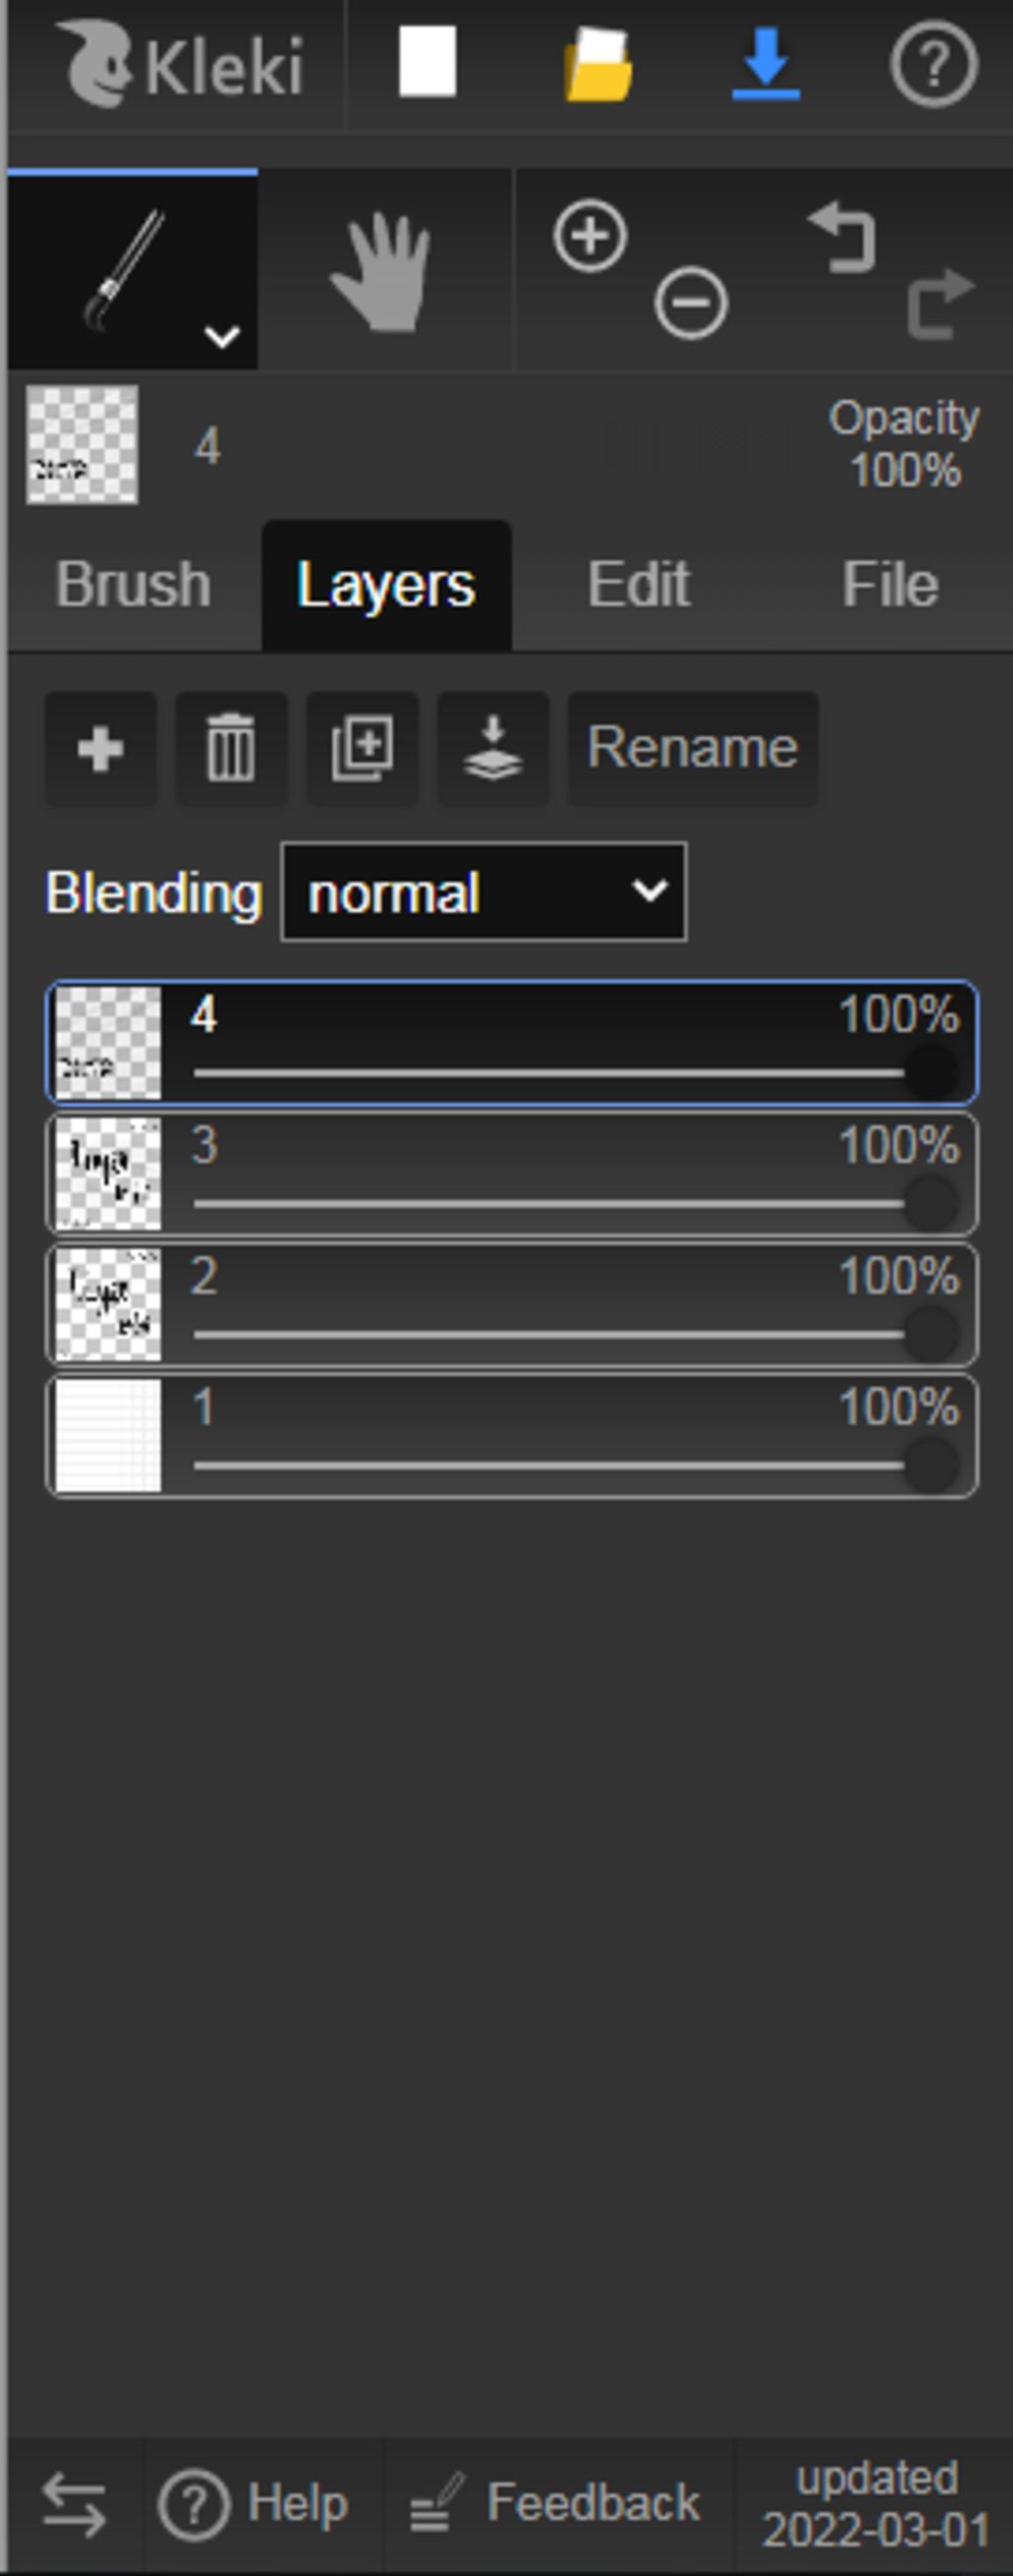Add a new layer with plus icon
The width and height of the screenshot is (1013, 2576).
pos(100,748)
